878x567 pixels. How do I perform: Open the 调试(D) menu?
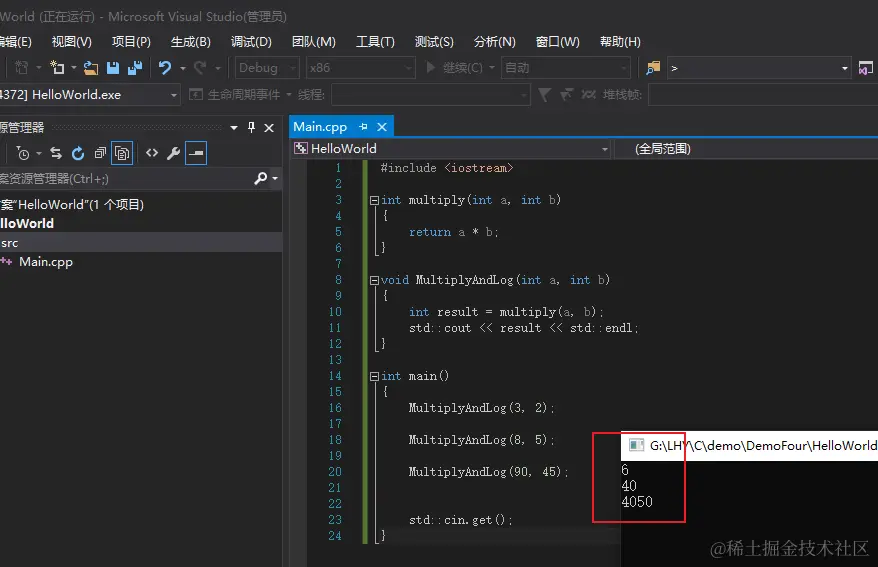pyautogui.click(x=251, y=42)
